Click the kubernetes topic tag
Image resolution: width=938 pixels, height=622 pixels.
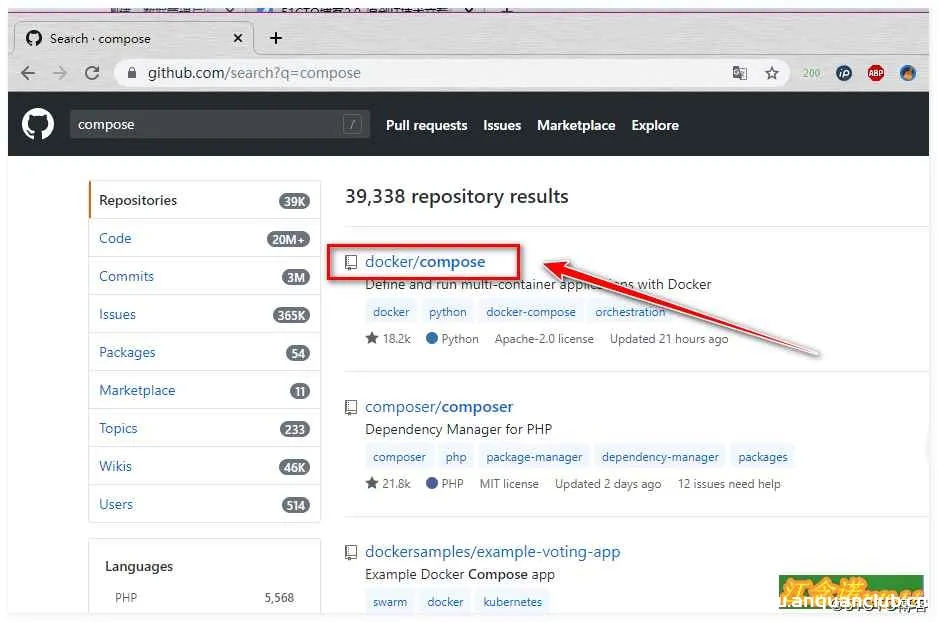point(512,601)
